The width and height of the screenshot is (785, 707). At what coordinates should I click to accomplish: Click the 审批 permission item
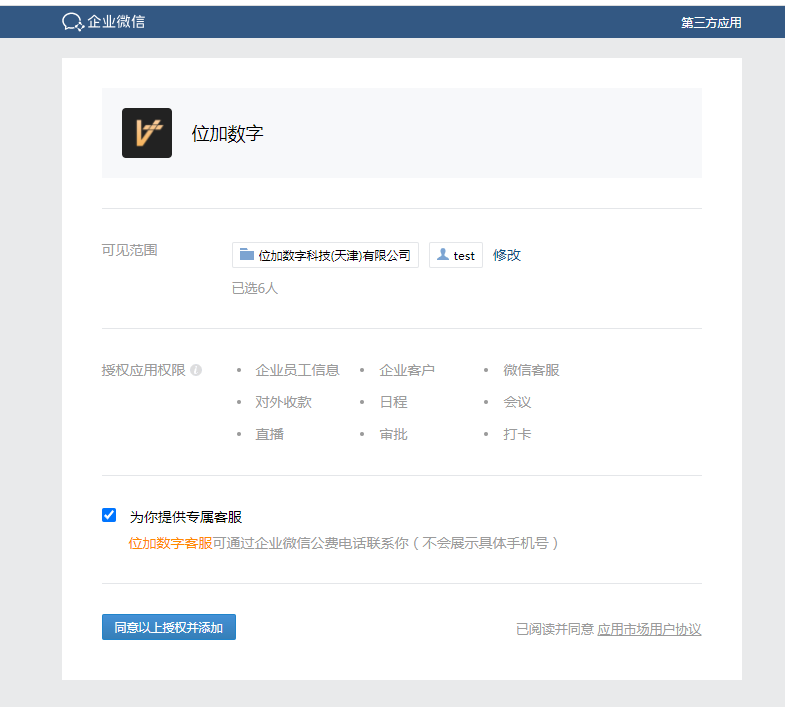pyautogui.click(x=394, y=434)
